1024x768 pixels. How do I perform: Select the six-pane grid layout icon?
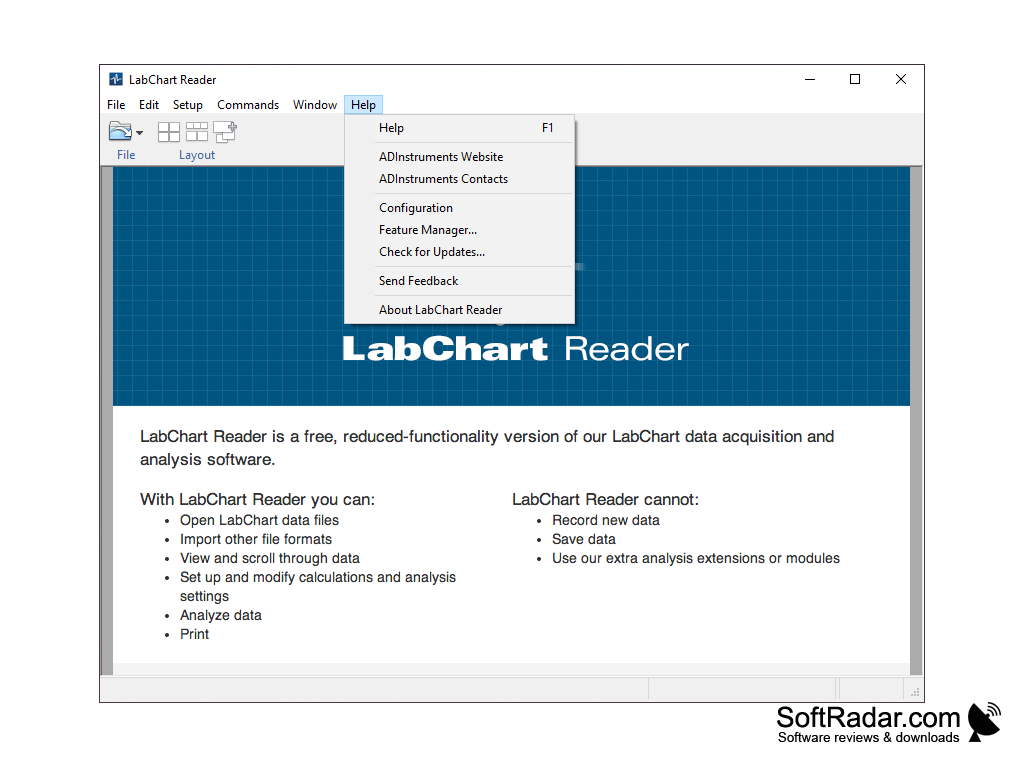click(197, 132)
